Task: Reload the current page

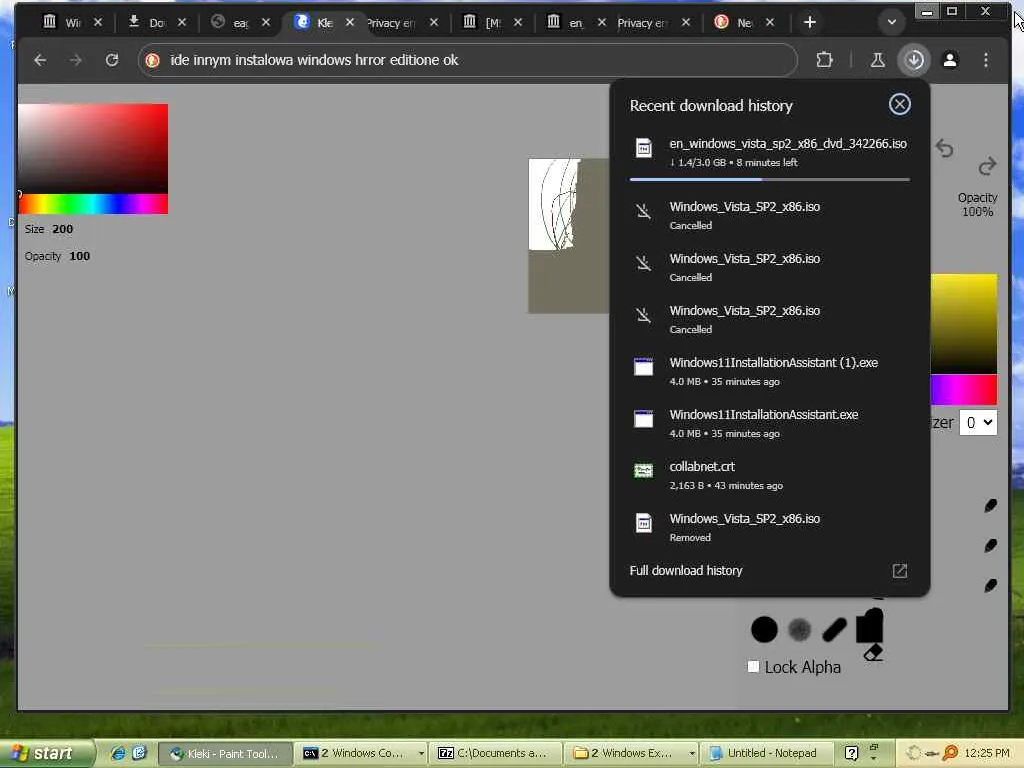Action: point(112,60)
